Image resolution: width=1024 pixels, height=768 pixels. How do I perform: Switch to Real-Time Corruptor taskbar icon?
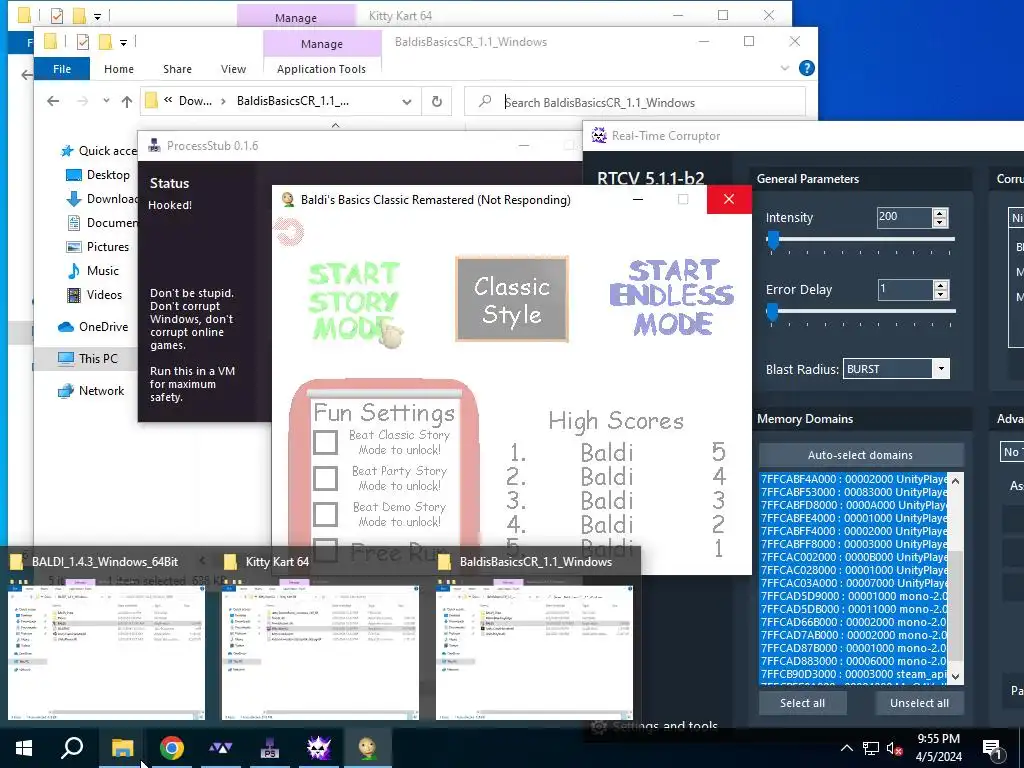coord(319,748)
